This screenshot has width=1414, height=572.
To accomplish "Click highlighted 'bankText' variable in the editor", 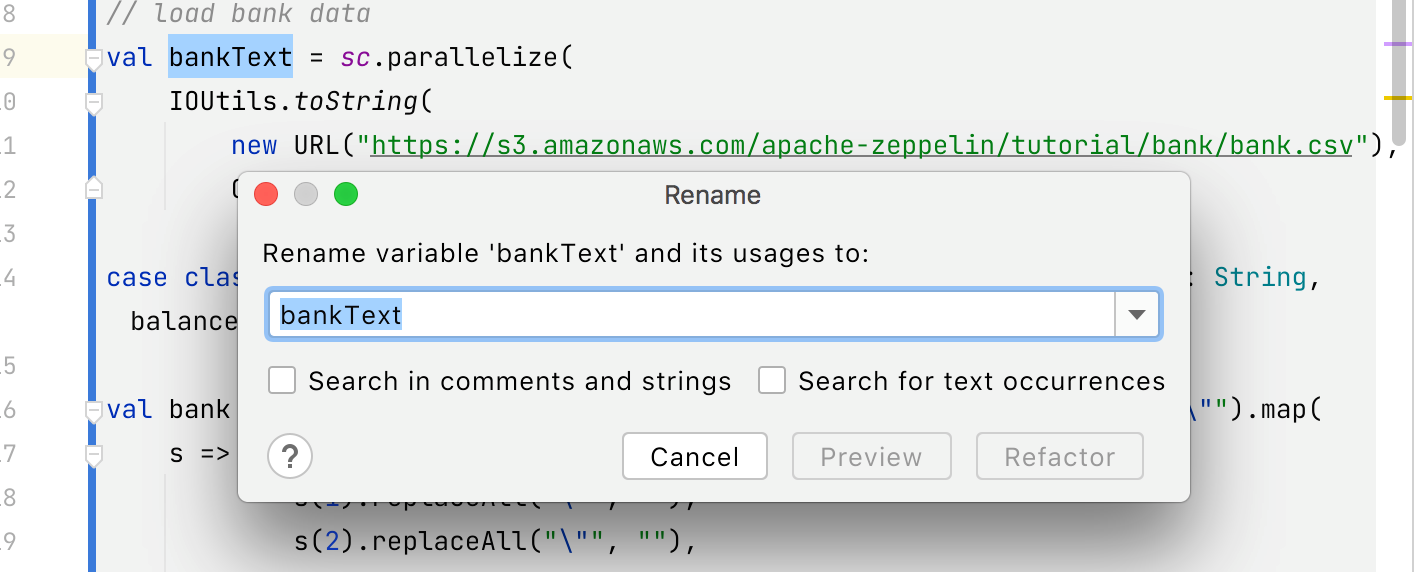I will [230, 57].
